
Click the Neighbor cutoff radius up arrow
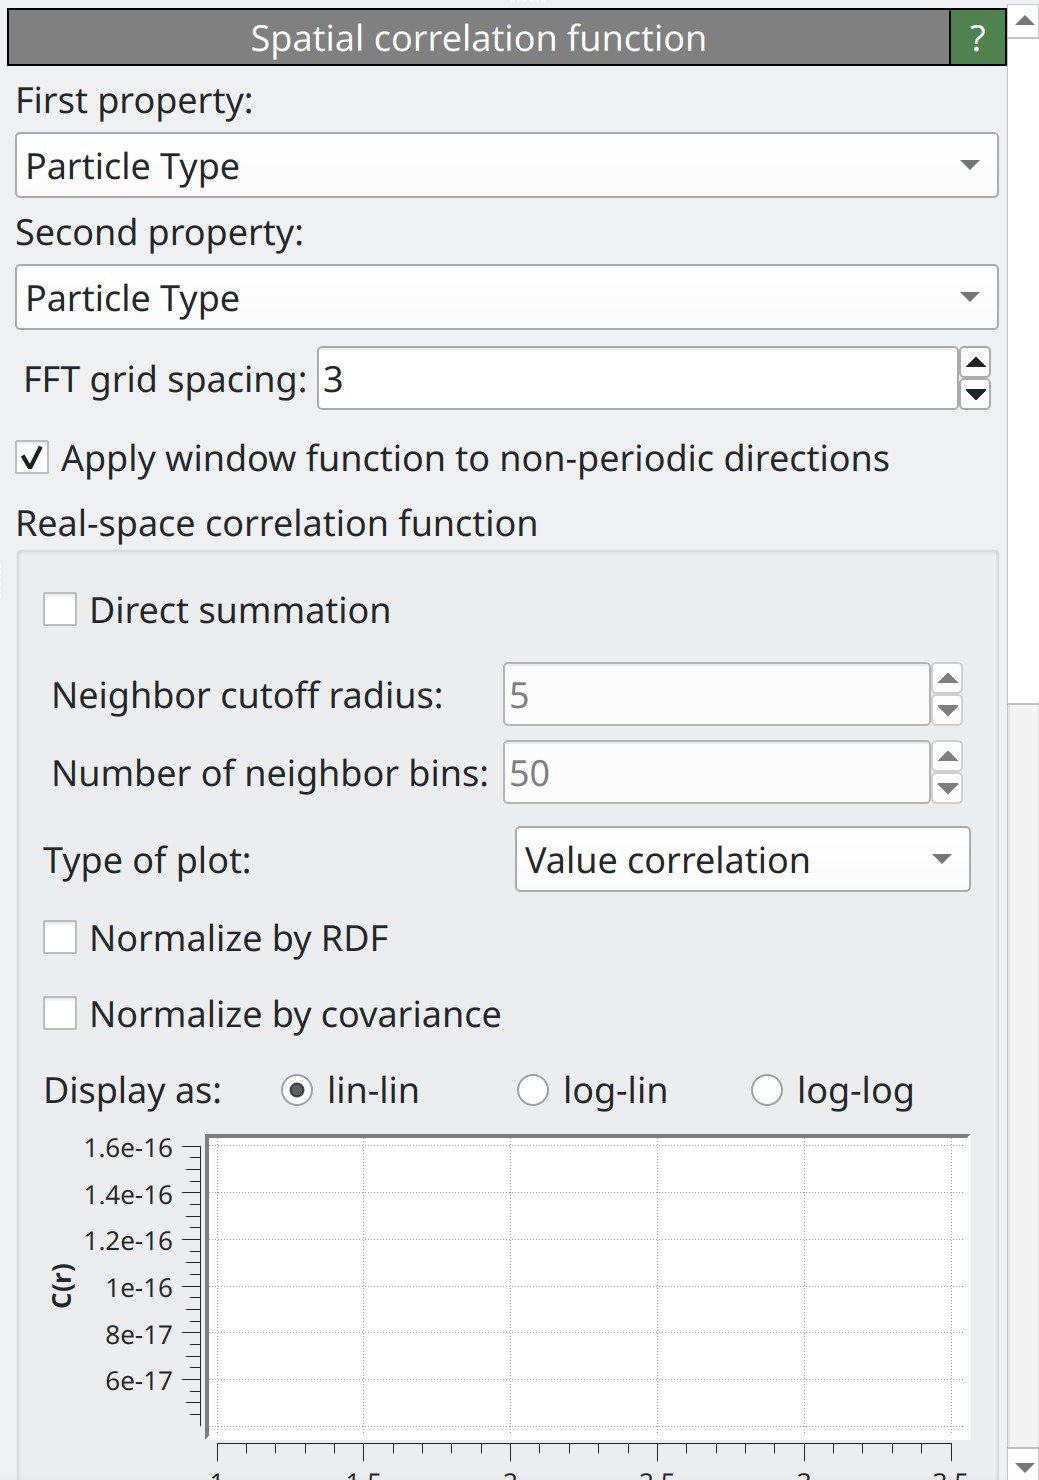click(947, 679)
